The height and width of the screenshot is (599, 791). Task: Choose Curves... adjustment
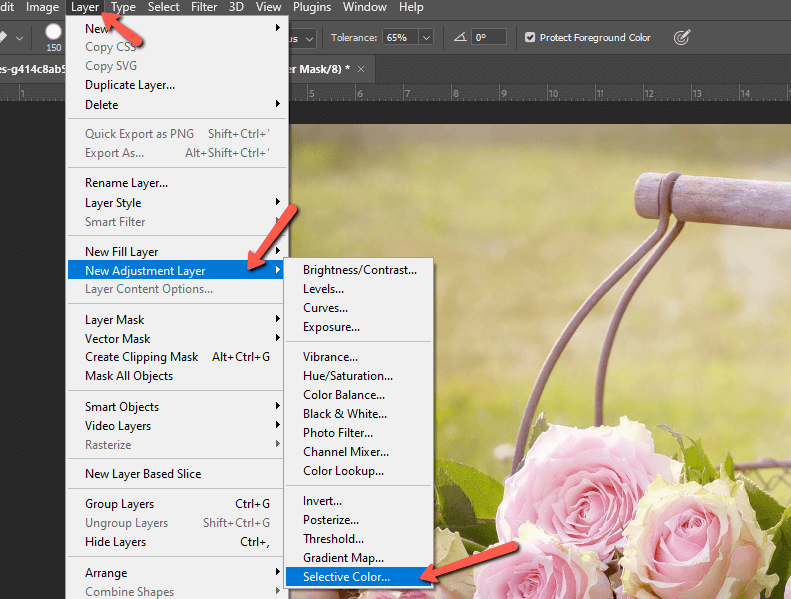[359, 308]
